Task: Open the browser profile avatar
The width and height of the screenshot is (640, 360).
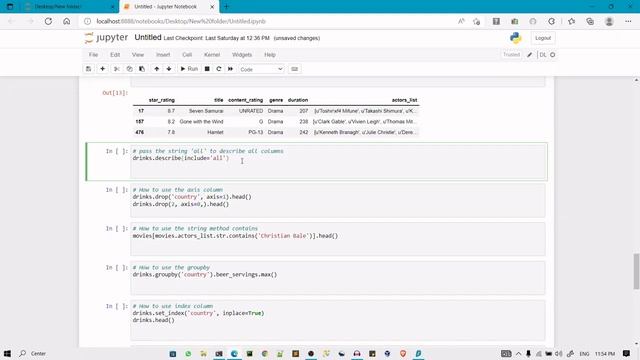Action: (609, 21)
